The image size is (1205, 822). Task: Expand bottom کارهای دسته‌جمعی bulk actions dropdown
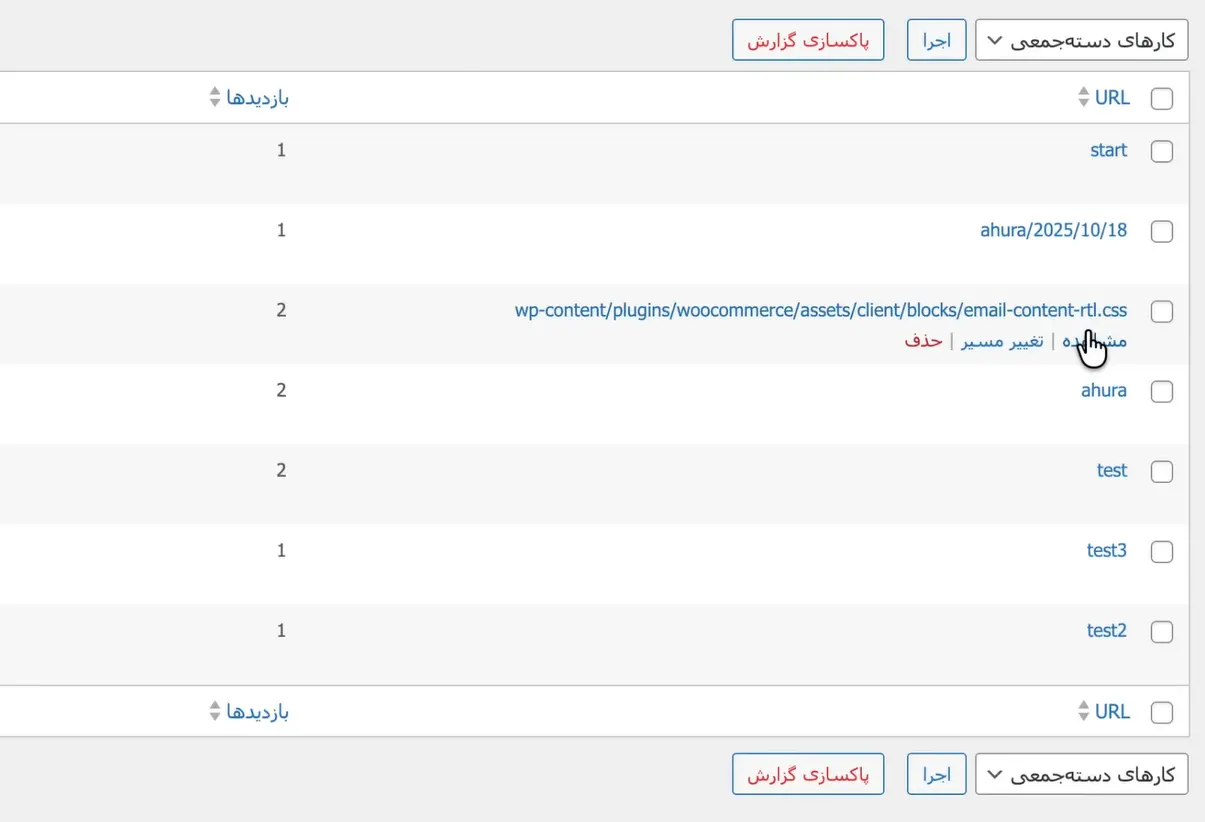1081,775
